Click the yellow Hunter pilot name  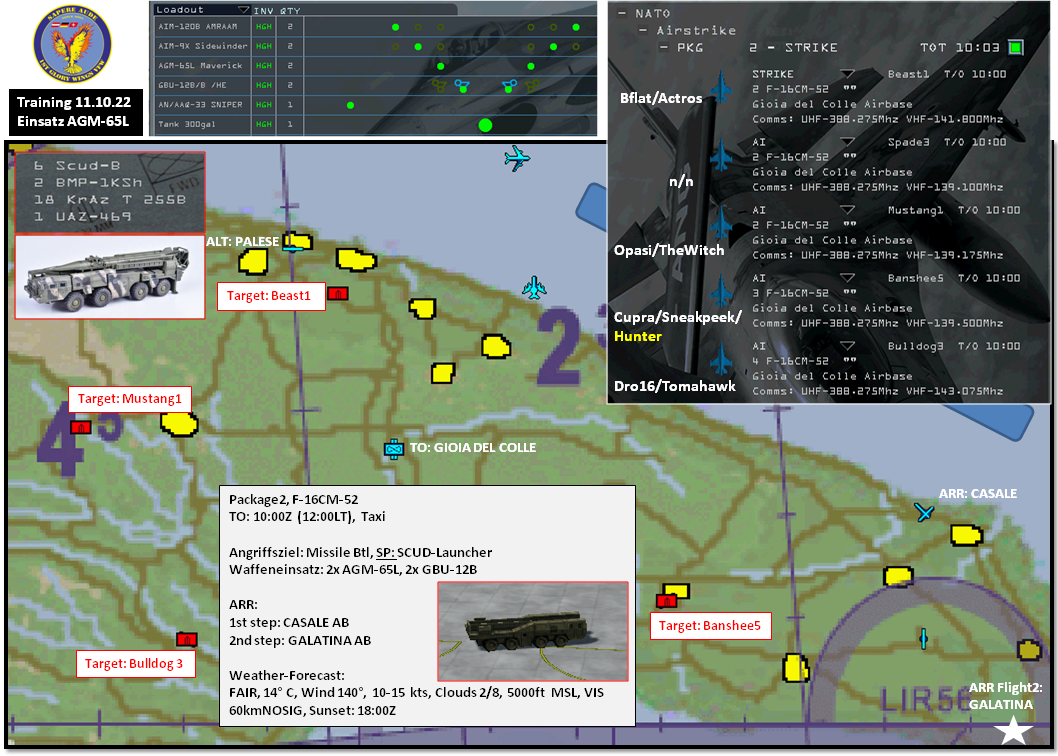[638, 336]
